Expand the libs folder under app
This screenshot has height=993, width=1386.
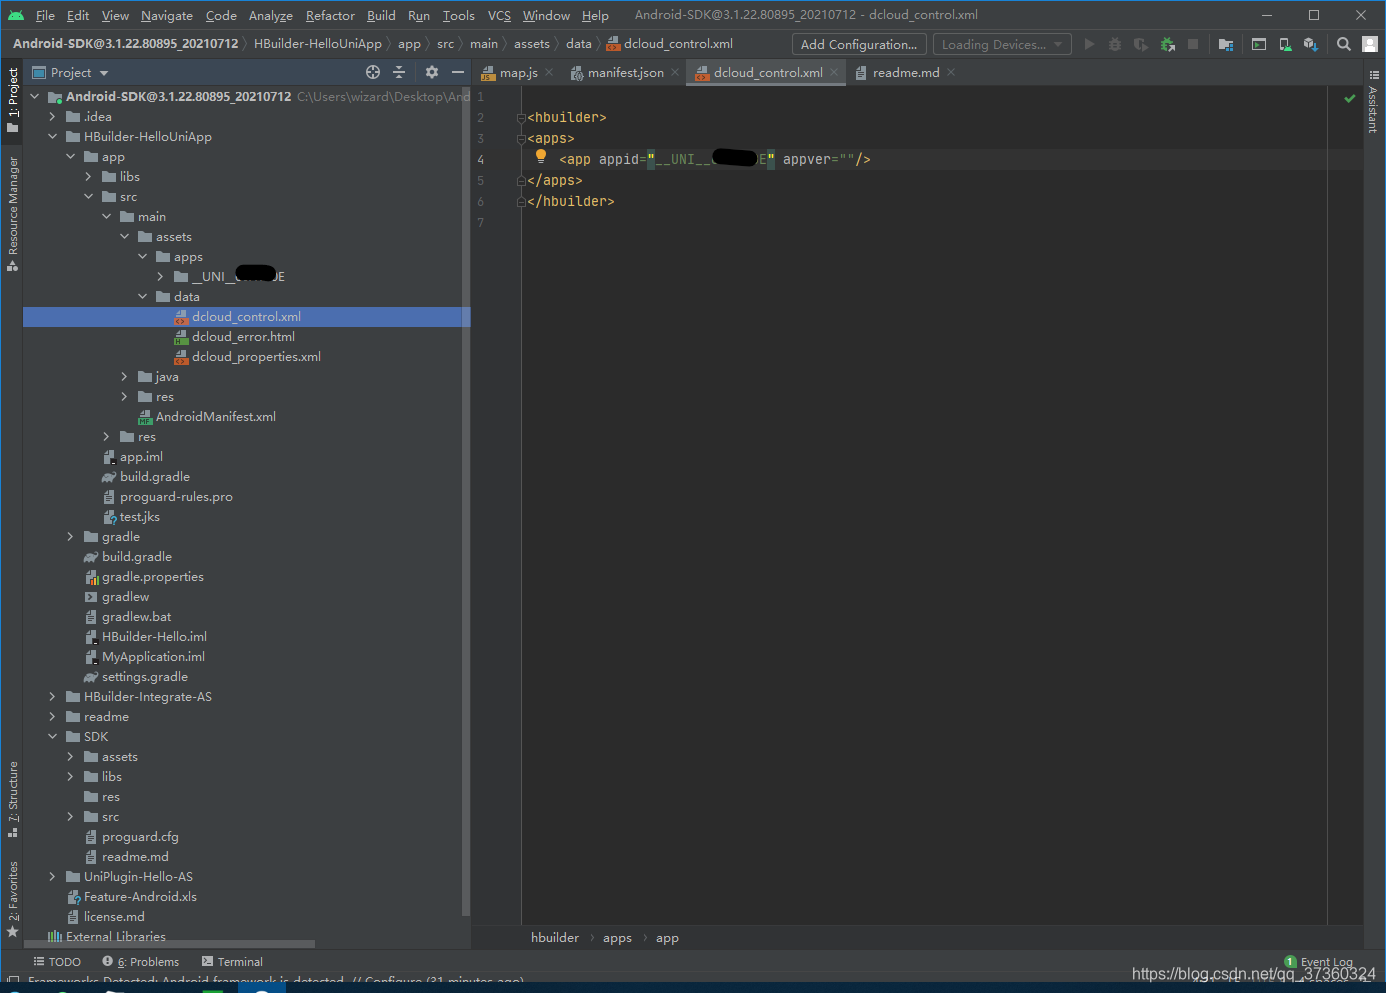(88, 177)
